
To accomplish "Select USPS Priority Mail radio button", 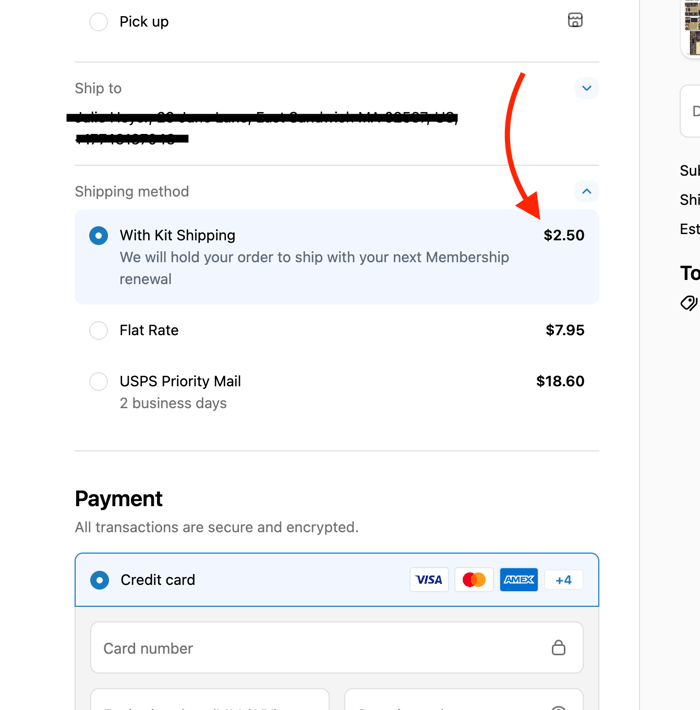I will pos(98,381).
